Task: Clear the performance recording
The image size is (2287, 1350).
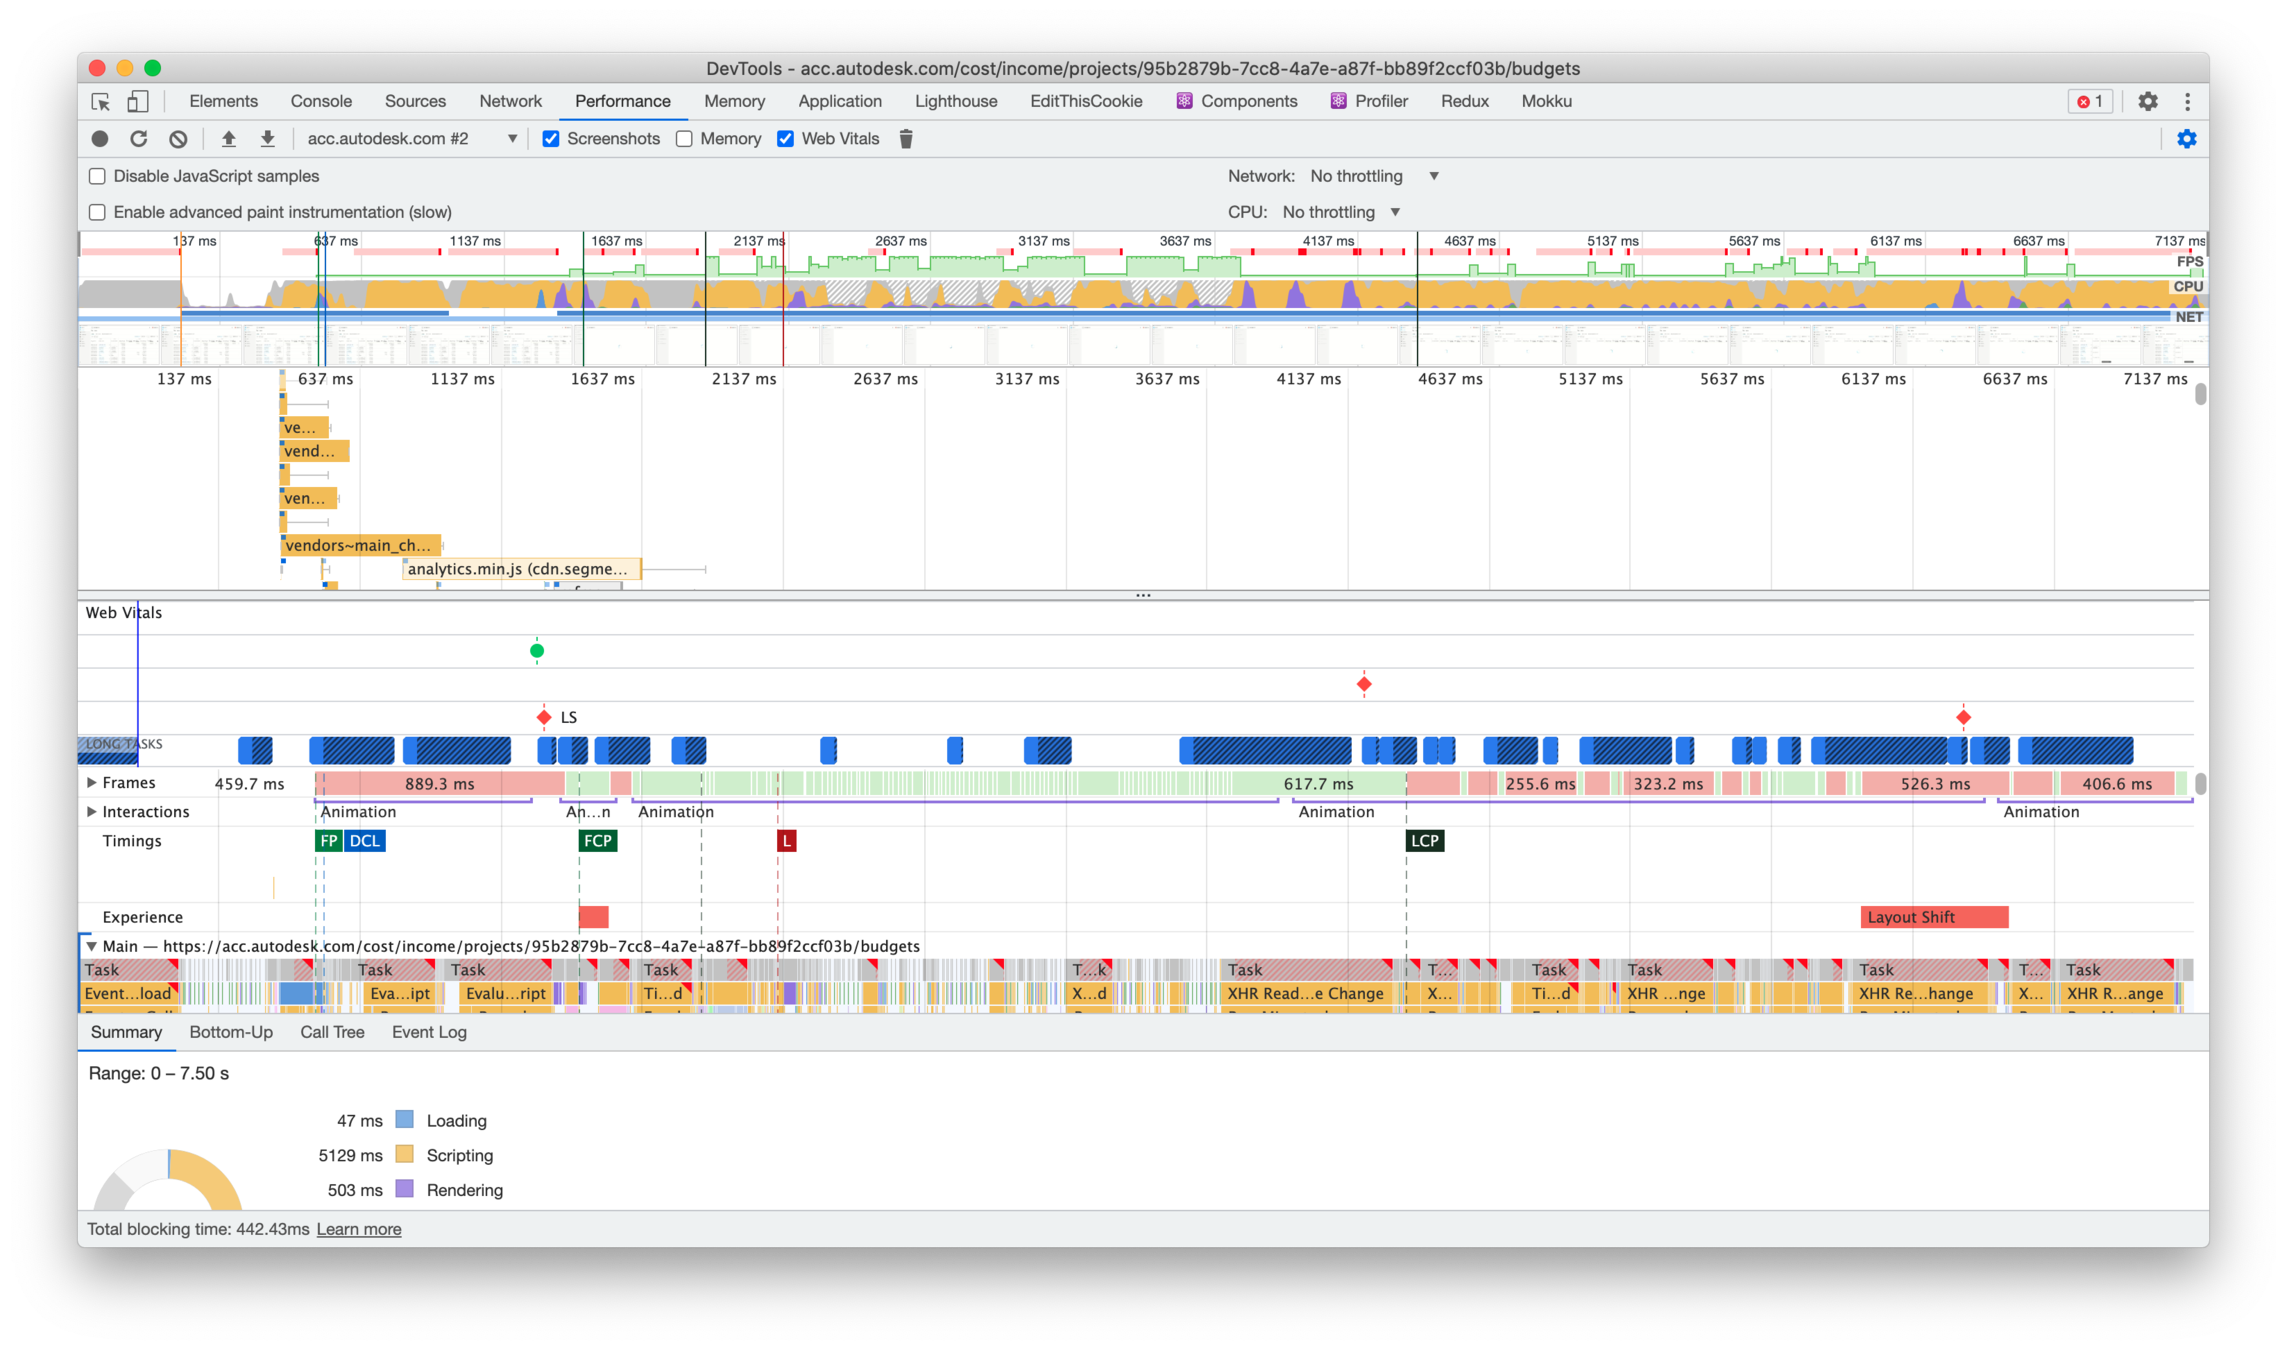Action: click(178, 139)
